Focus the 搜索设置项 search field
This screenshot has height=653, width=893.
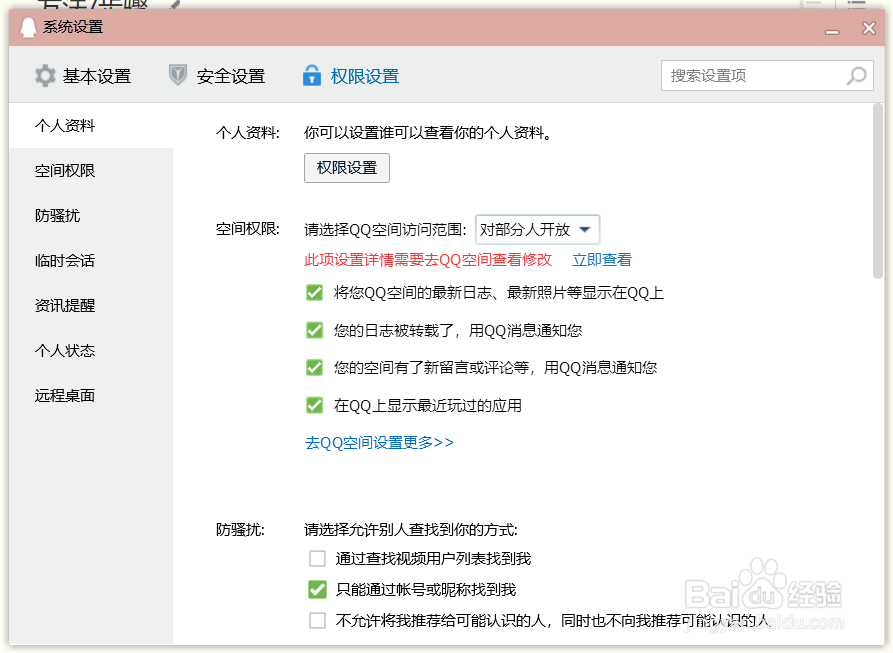767,76
